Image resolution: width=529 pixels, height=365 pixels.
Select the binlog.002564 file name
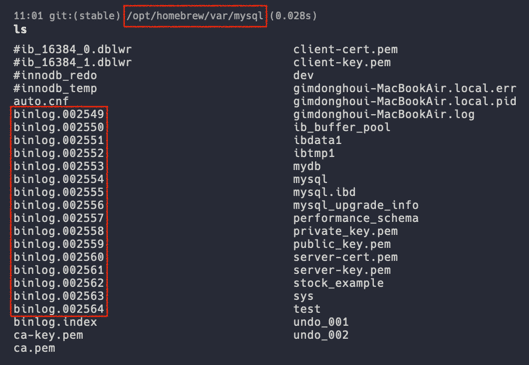(x=59, y=309)
